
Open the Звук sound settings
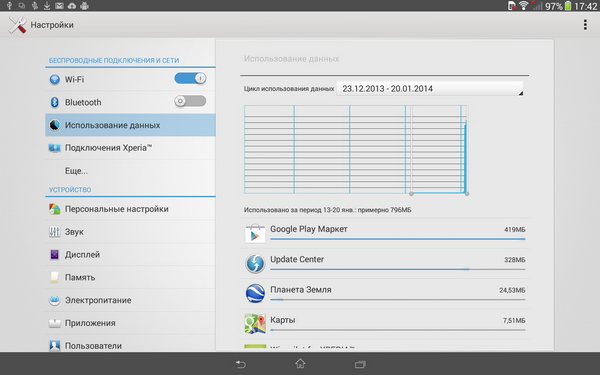pos(130,232)
